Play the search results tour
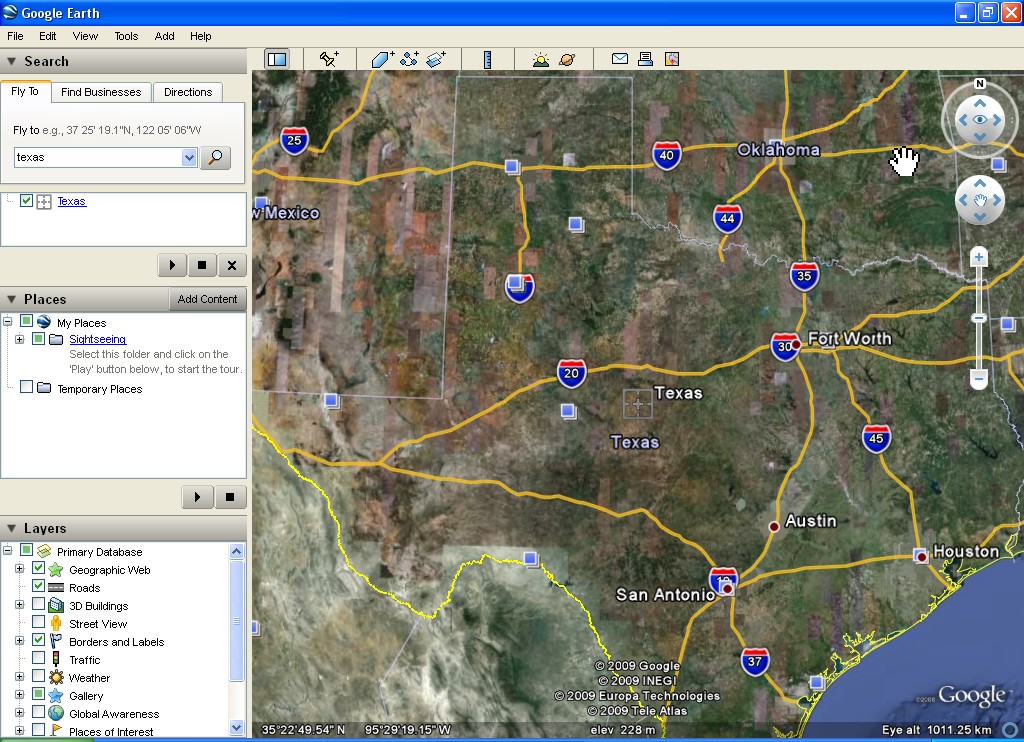1024x742 pixels. coord(172,265)
